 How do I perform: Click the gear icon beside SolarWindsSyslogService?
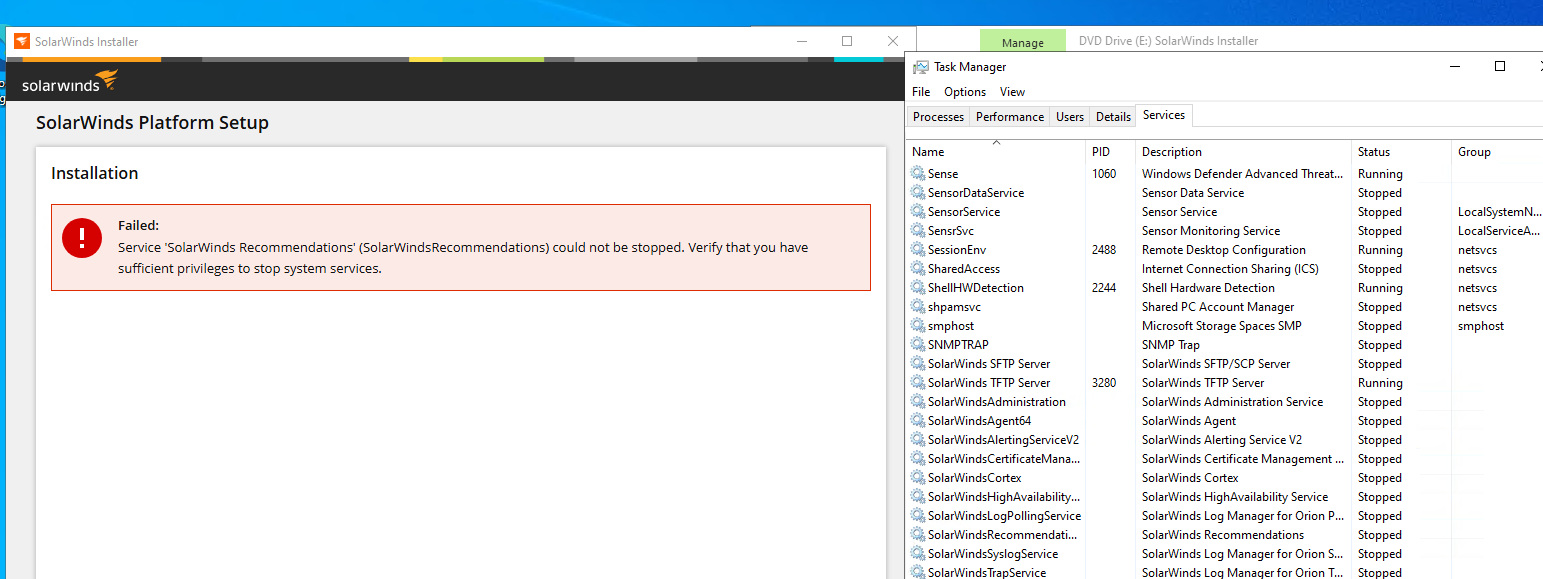point(918,554)
